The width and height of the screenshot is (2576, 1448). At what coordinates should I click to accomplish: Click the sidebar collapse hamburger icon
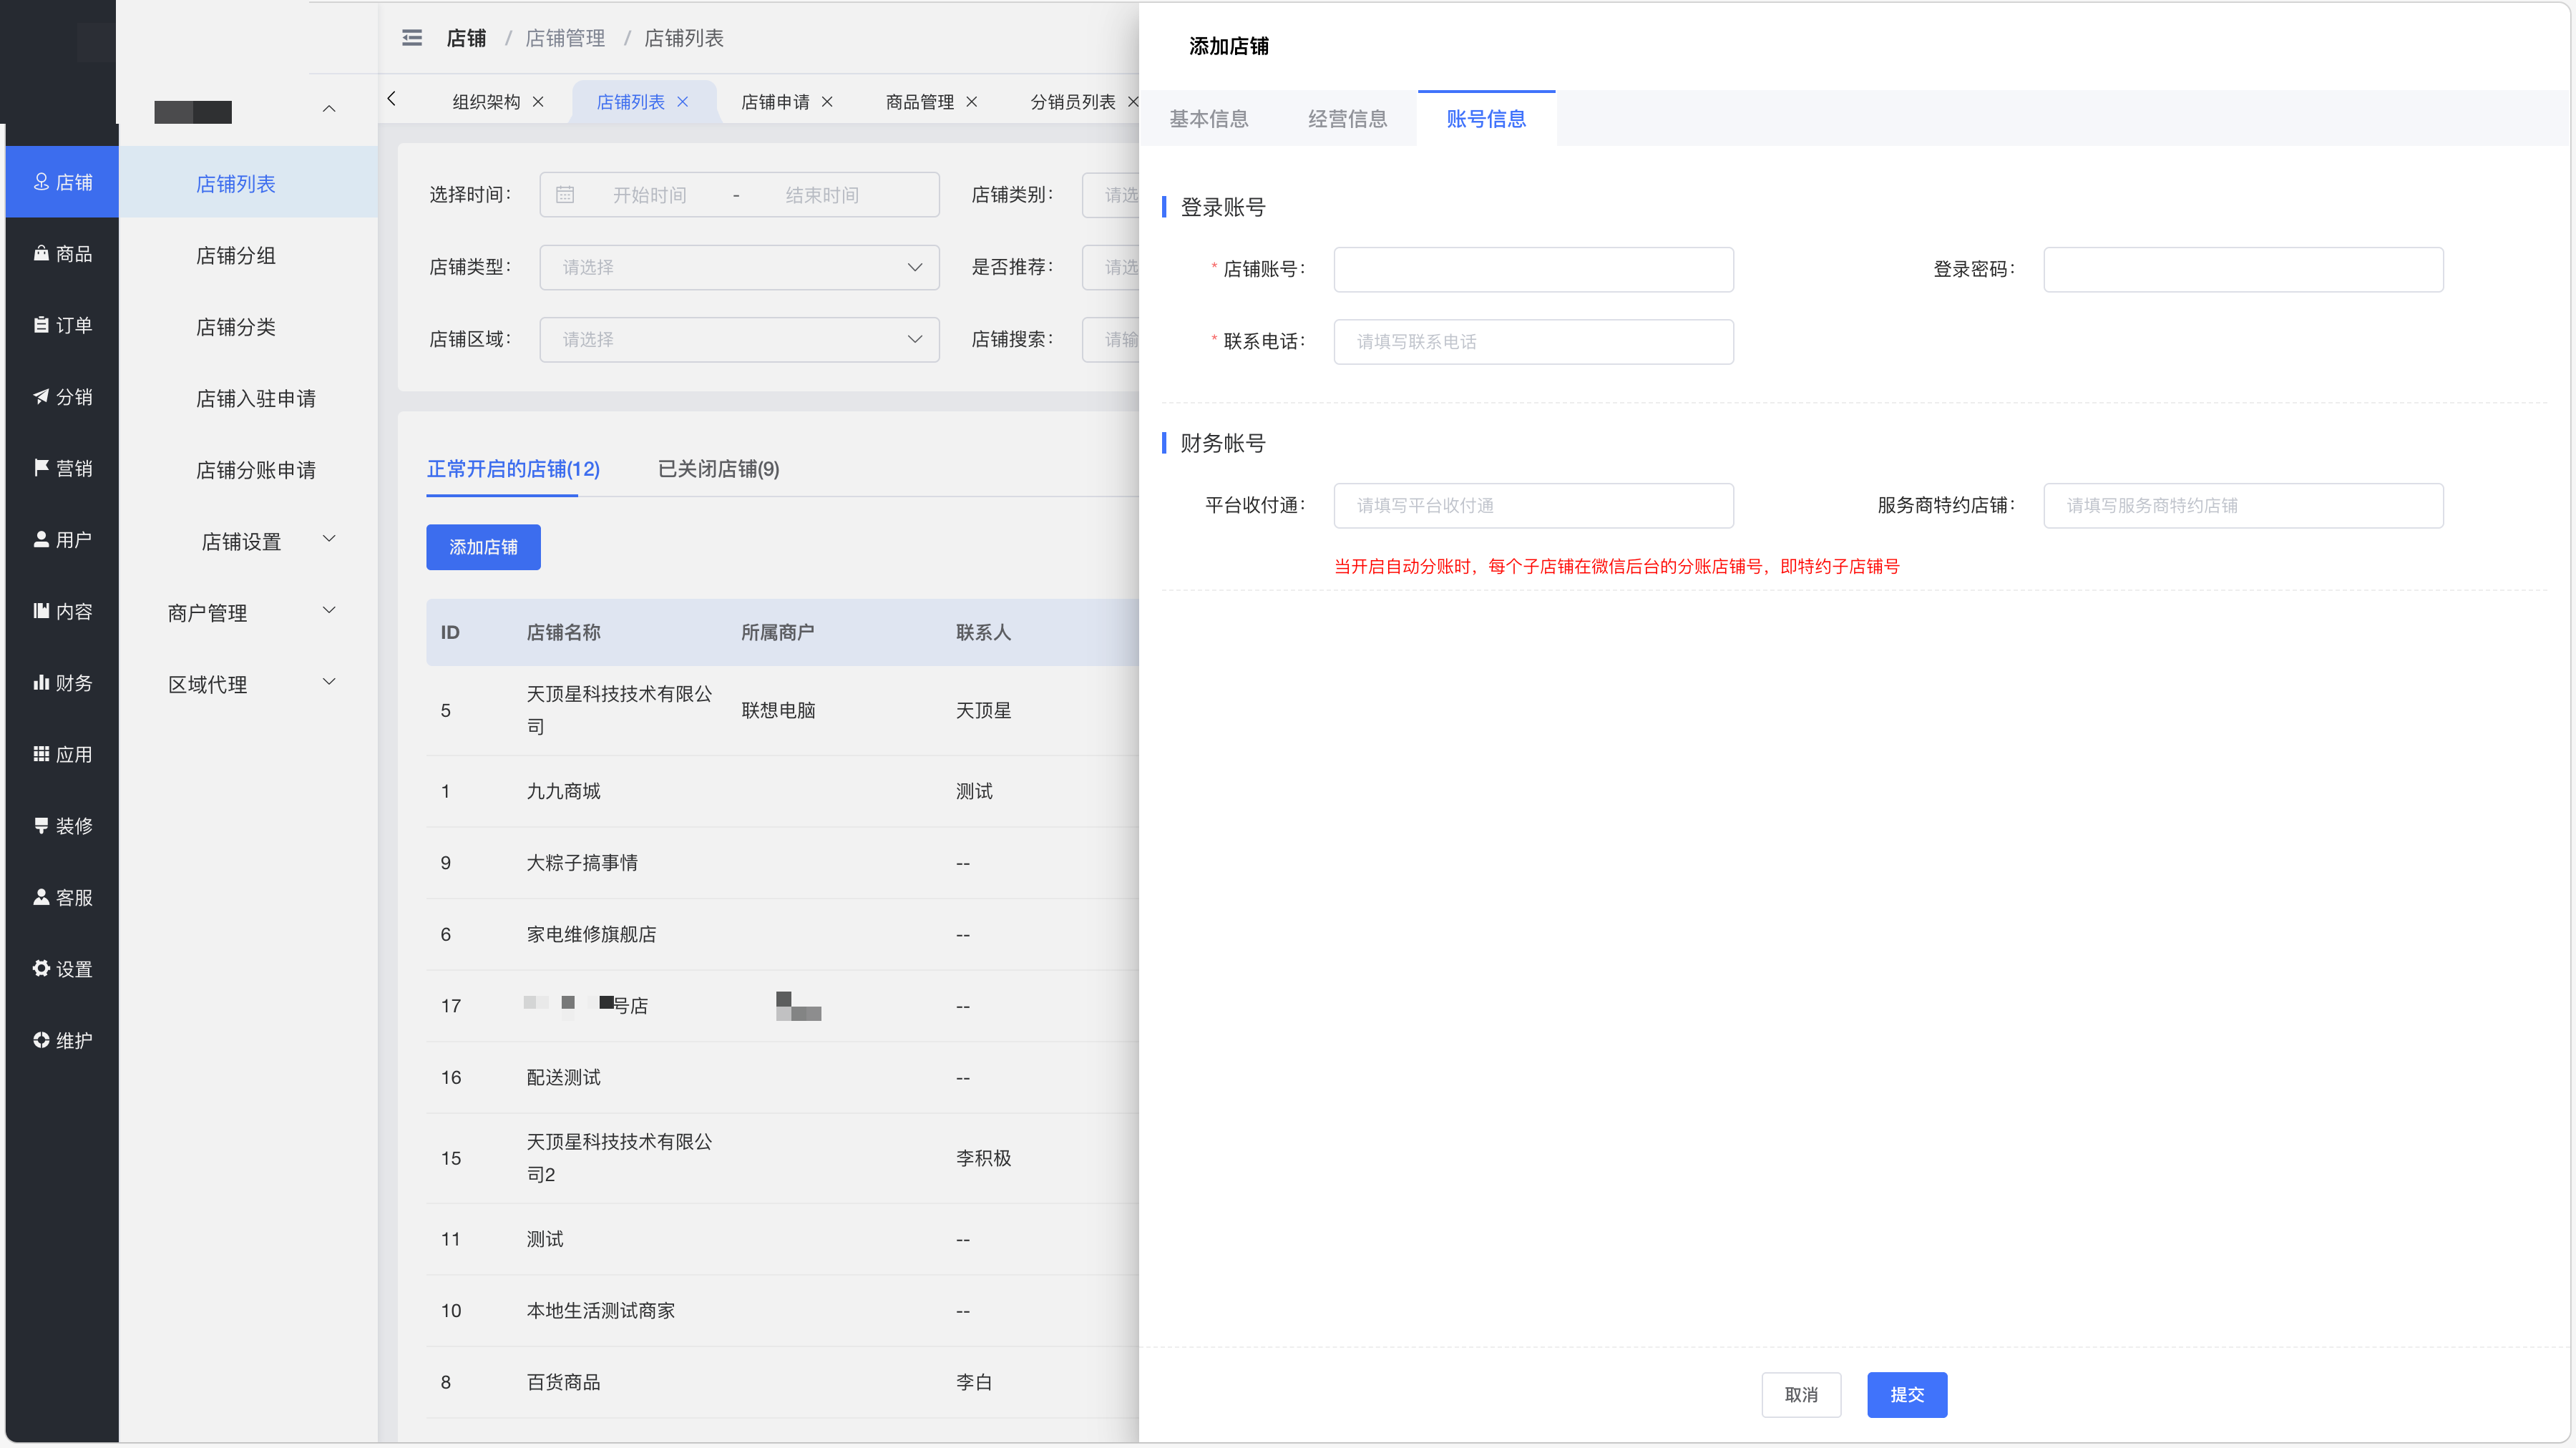pos(411,38)
